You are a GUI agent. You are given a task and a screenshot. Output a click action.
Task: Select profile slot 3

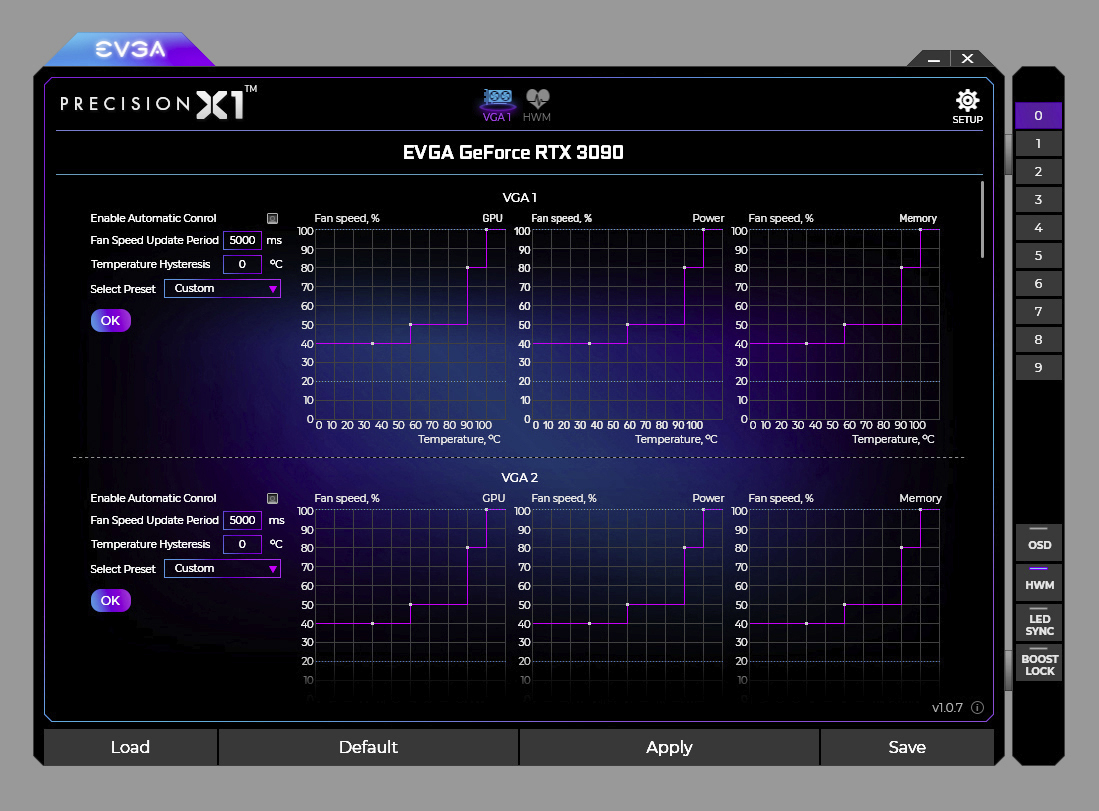1038,200
